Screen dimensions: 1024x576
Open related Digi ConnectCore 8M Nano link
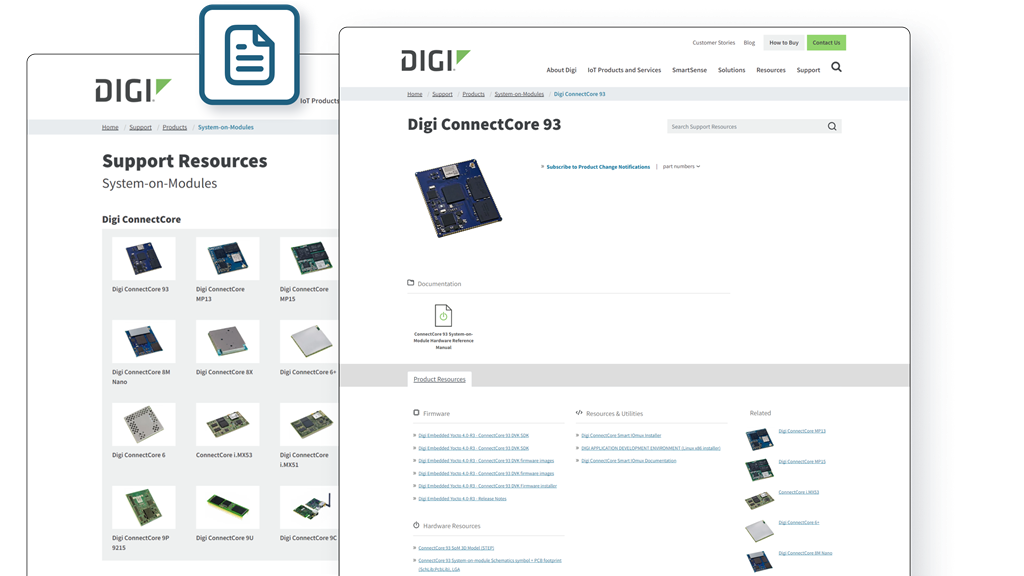click(805, 553)
